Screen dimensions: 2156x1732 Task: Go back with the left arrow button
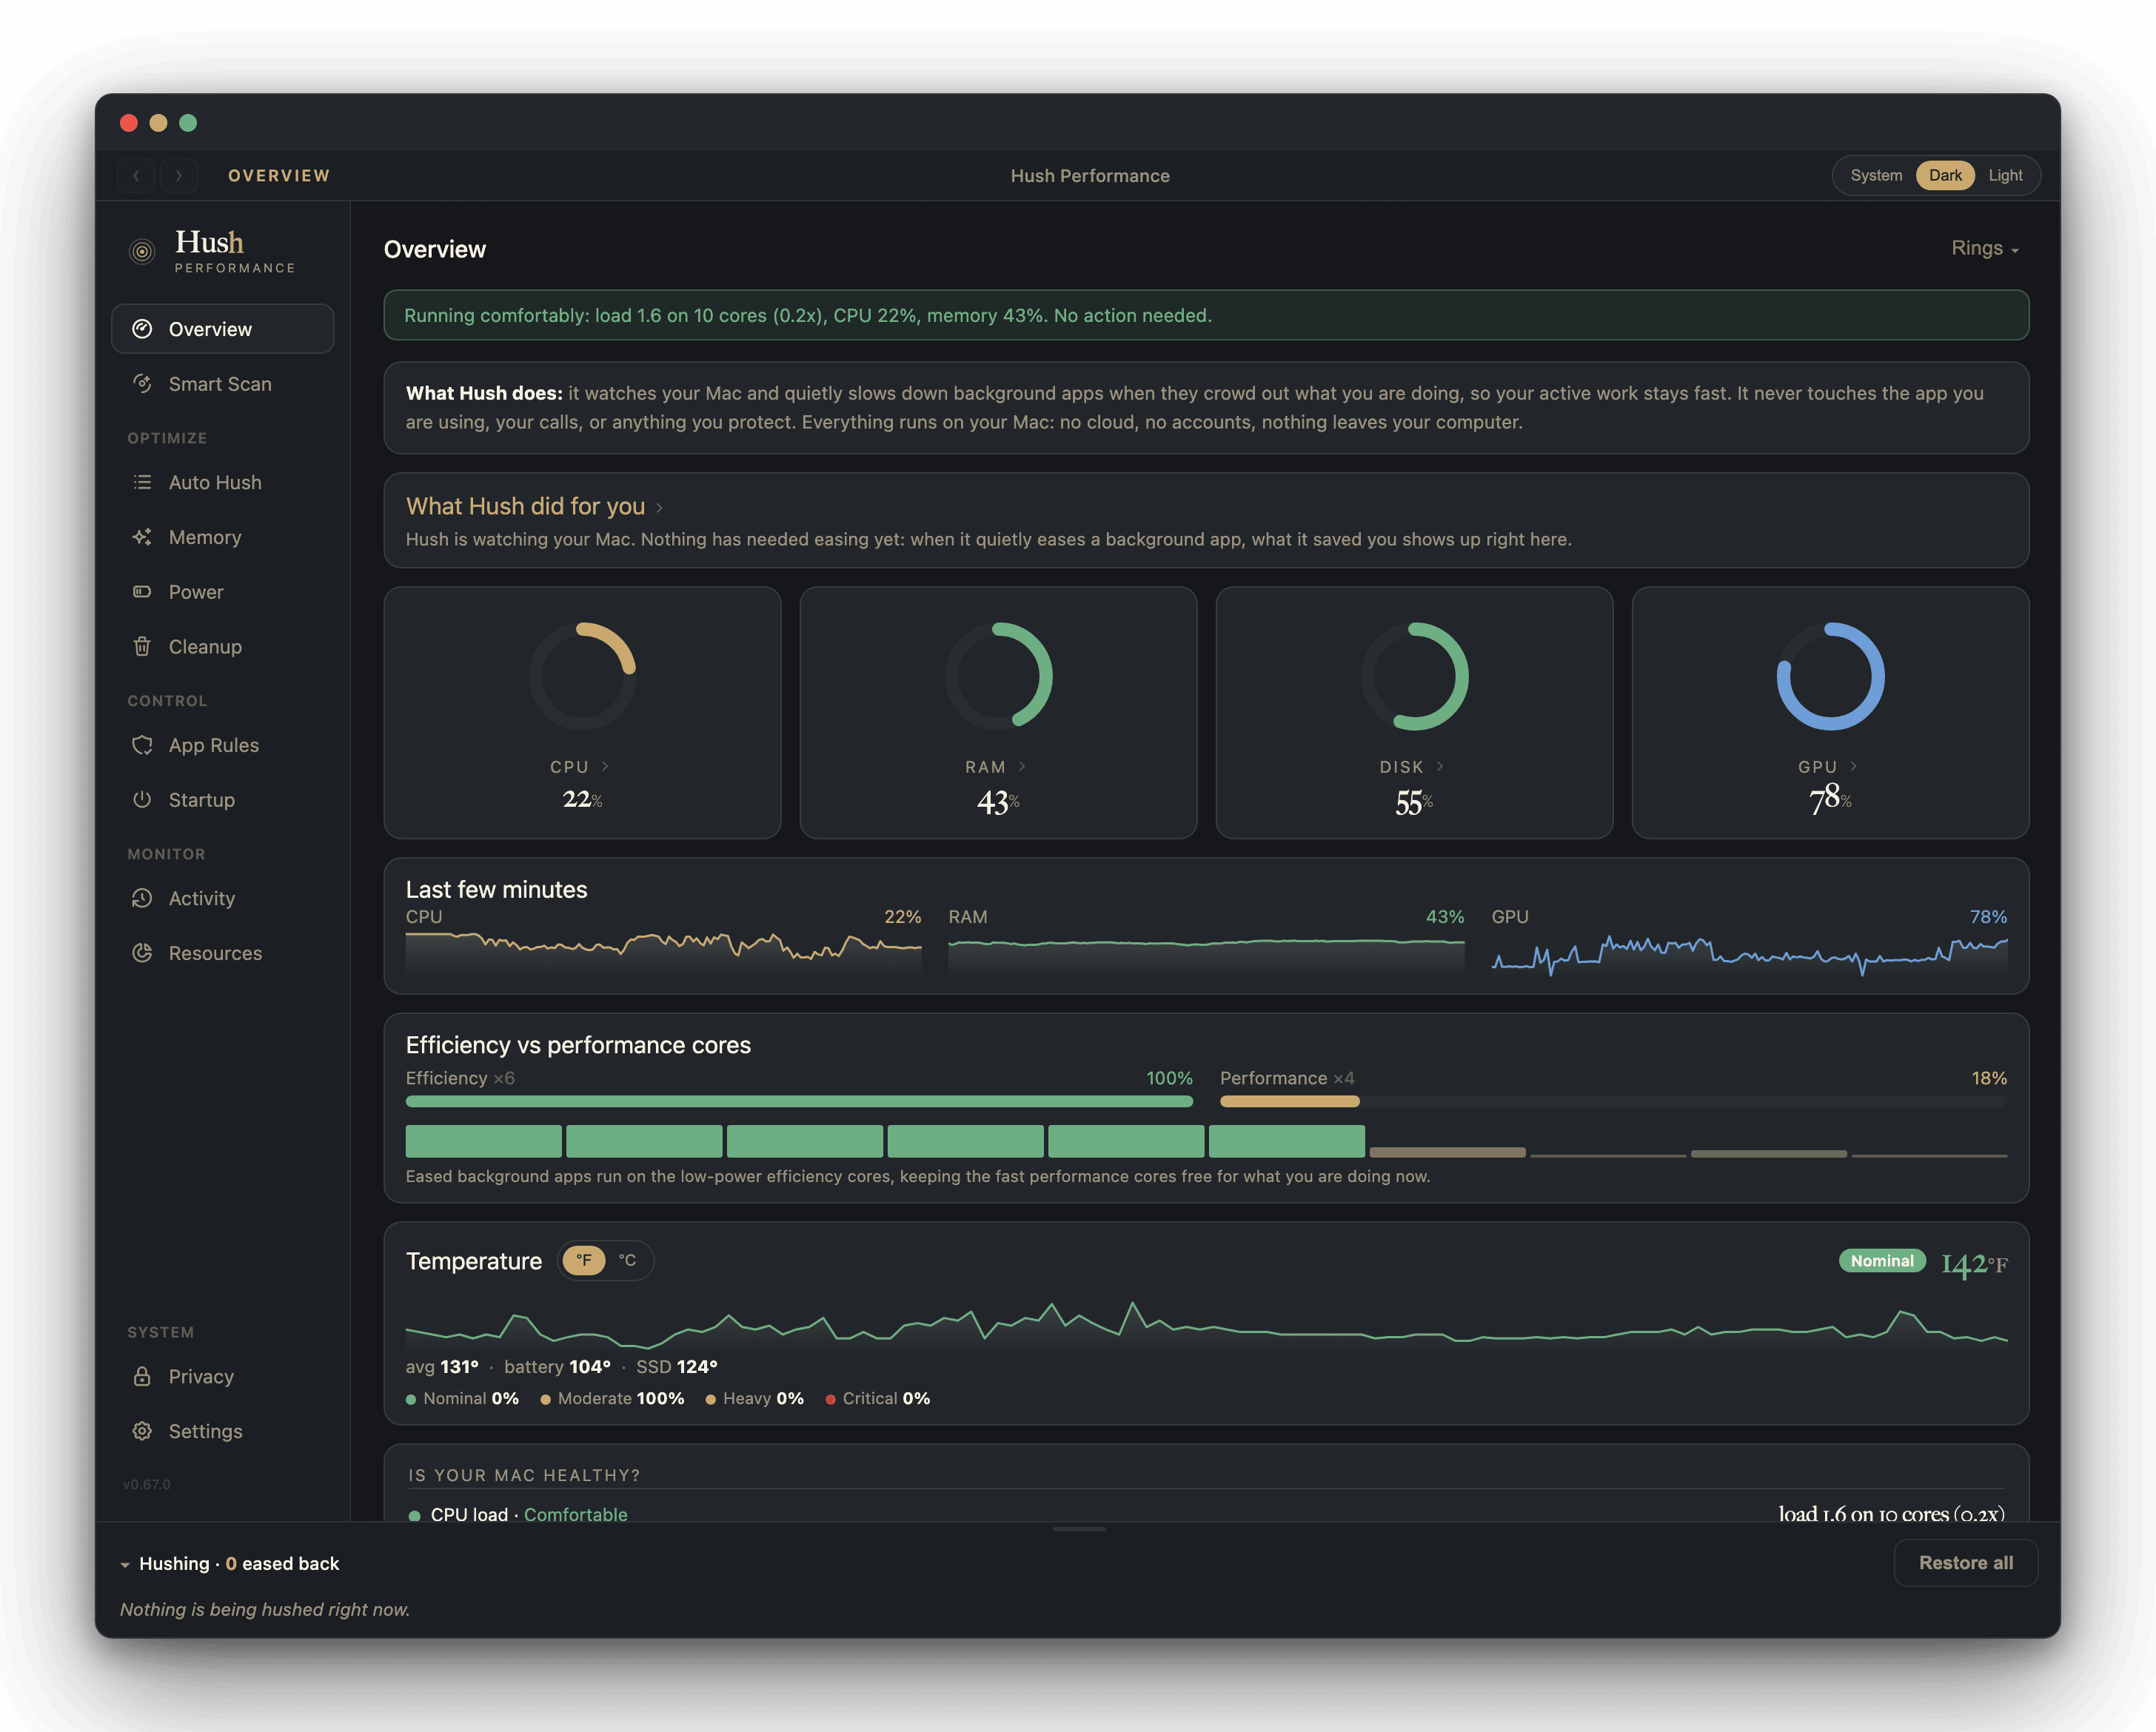pos(137,175)
